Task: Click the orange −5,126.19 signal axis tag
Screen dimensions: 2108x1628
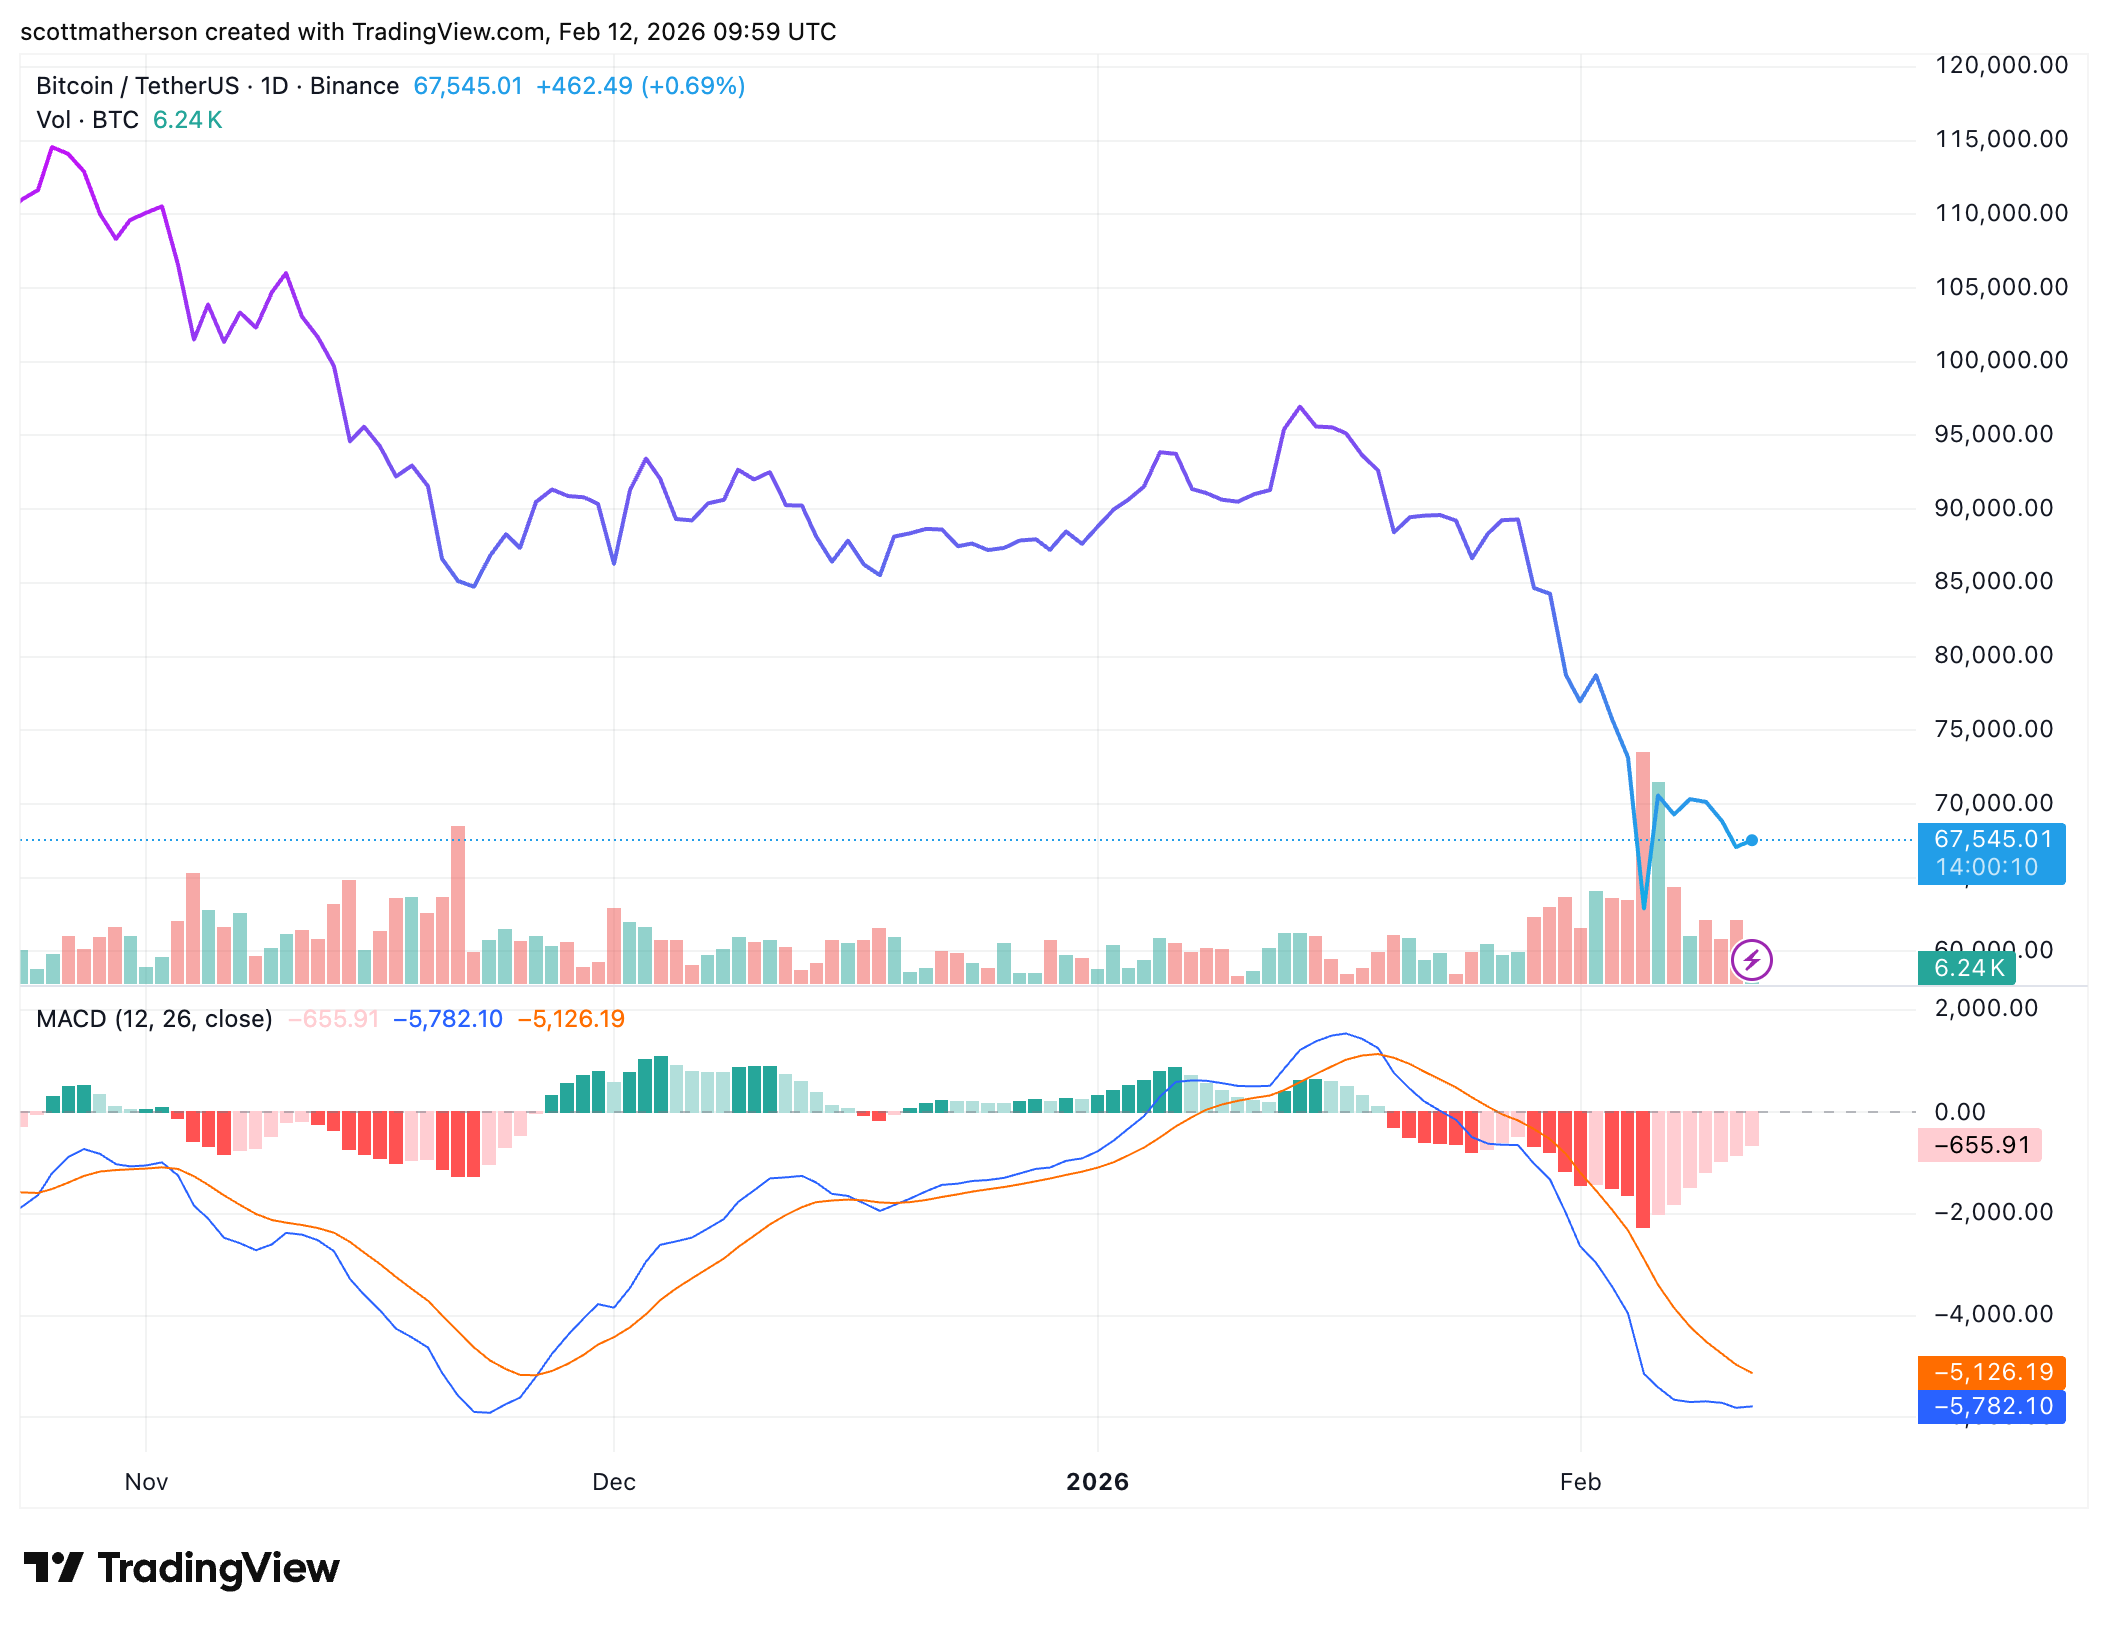Action: point(1991,1372)
